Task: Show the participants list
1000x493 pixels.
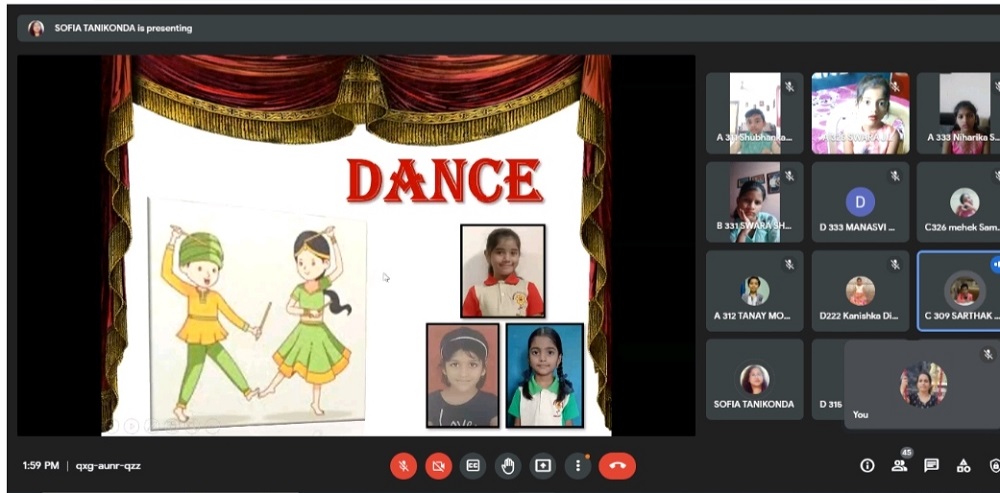Action: (900, 465)
